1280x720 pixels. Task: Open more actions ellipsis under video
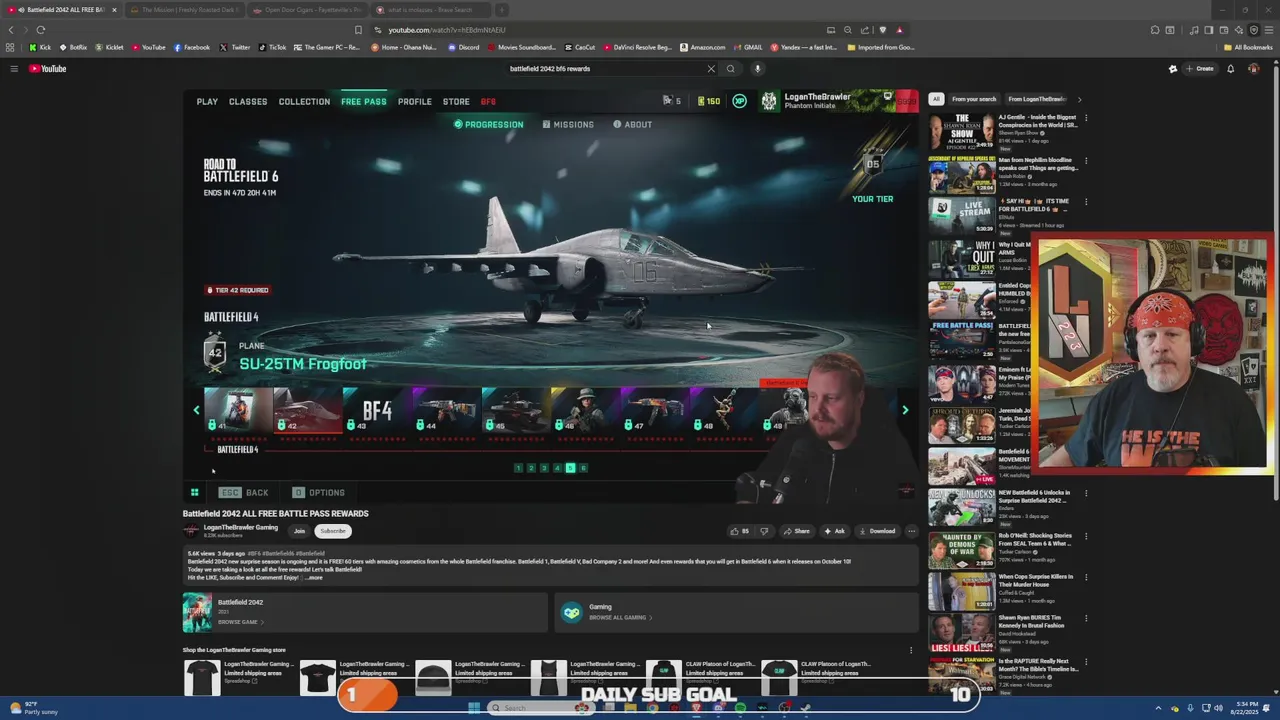tap(911, 531)
